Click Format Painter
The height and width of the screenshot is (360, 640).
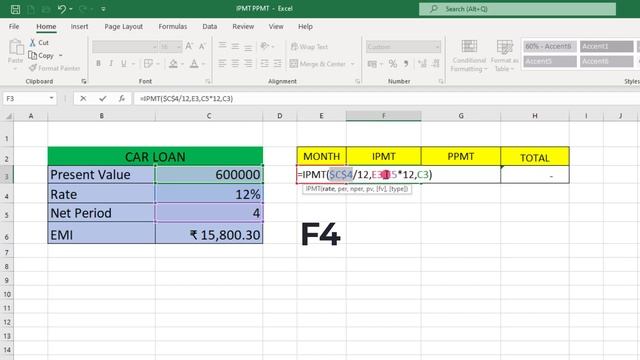click(x=55, y=68)
